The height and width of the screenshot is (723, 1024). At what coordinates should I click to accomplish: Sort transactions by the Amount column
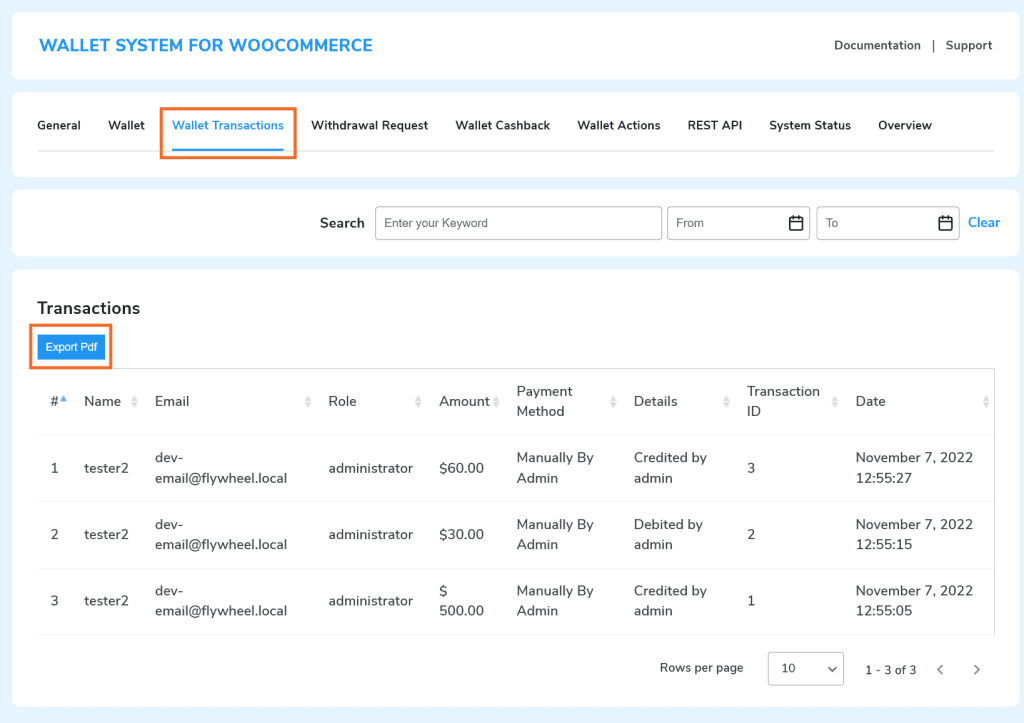point(496,401)
